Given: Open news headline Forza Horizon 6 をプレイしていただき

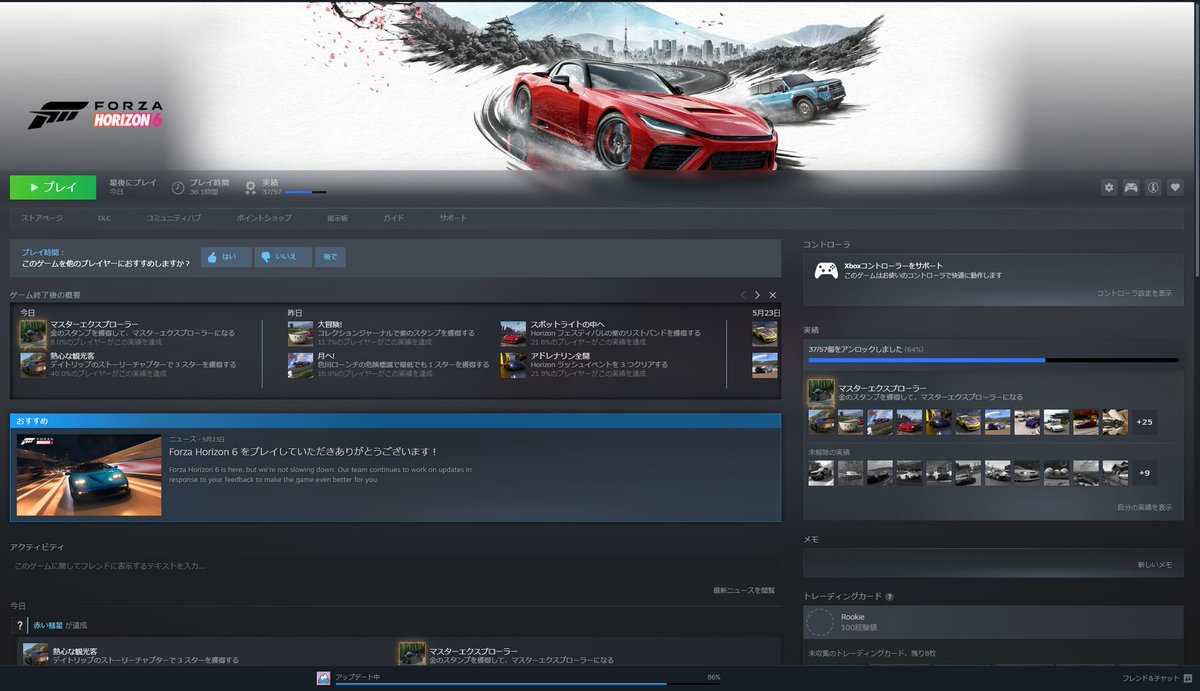Looking at the screenshot, I should (x=304, y=452).
